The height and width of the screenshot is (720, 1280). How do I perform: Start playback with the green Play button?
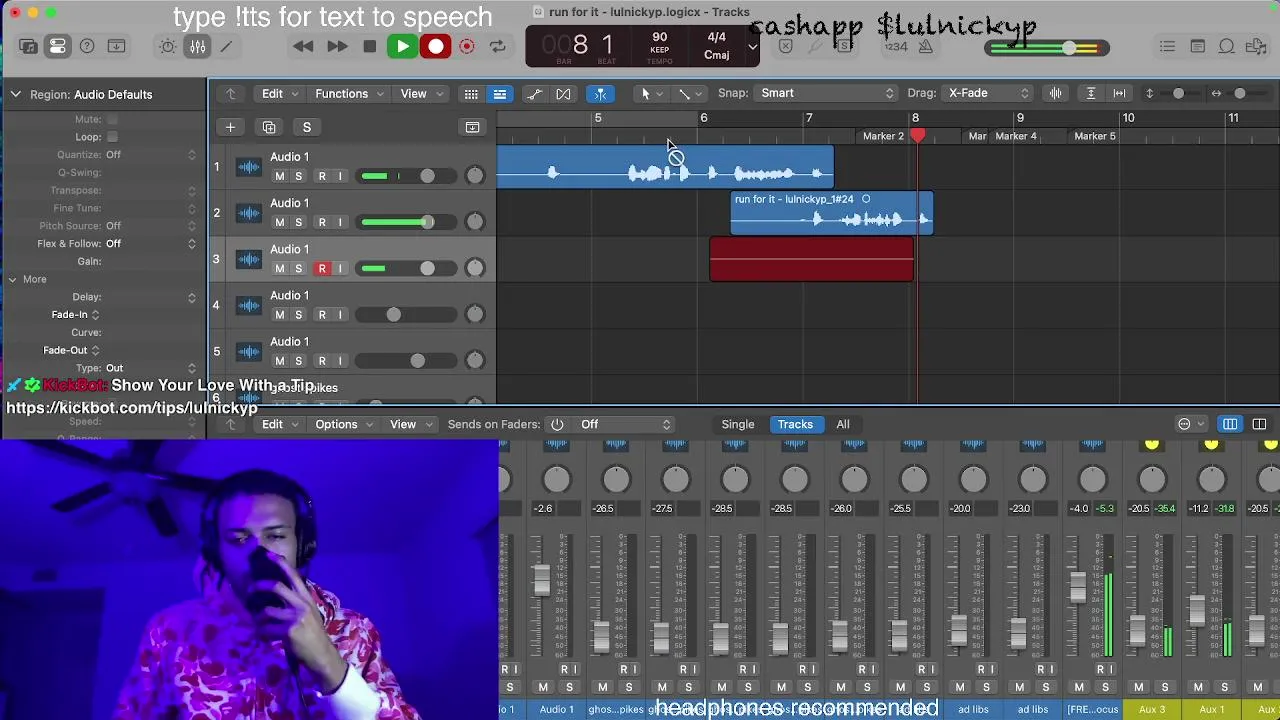coord(402,46)
